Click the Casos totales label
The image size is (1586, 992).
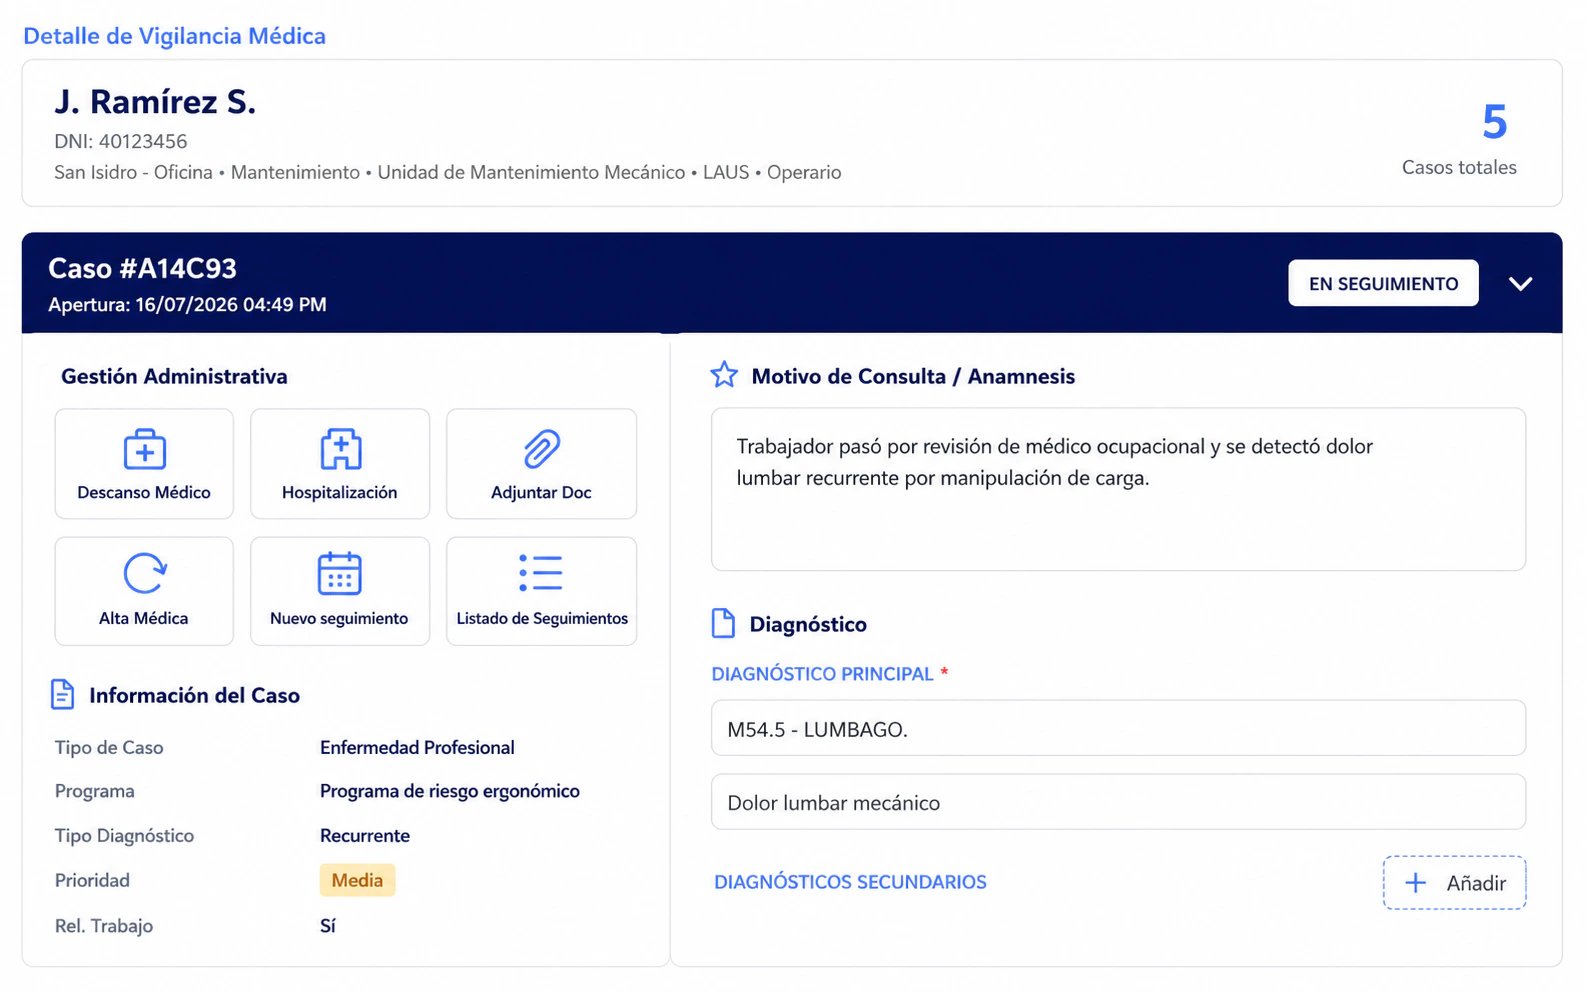[1459, 167]
